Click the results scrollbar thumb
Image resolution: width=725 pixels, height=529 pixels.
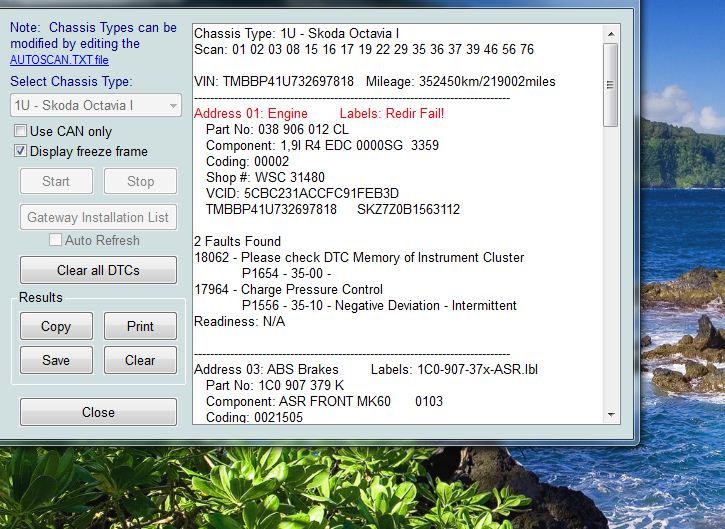point(611,85)
